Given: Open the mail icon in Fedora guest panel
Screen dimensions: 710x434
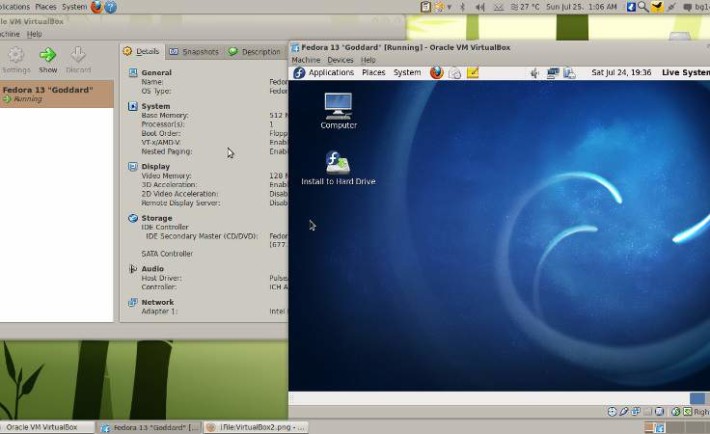Looking at the screenshot, I should pyautogui.click(x=455, y=72).
